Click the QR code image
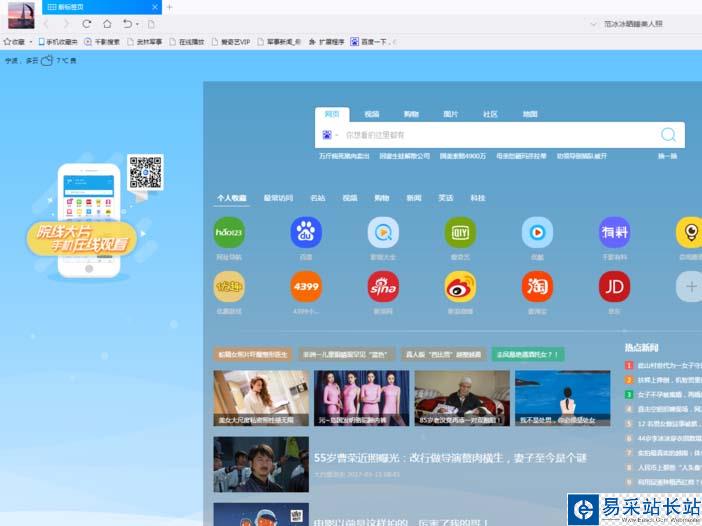The height and width of the screenshot is (526, 702). (x=146, y=172)
